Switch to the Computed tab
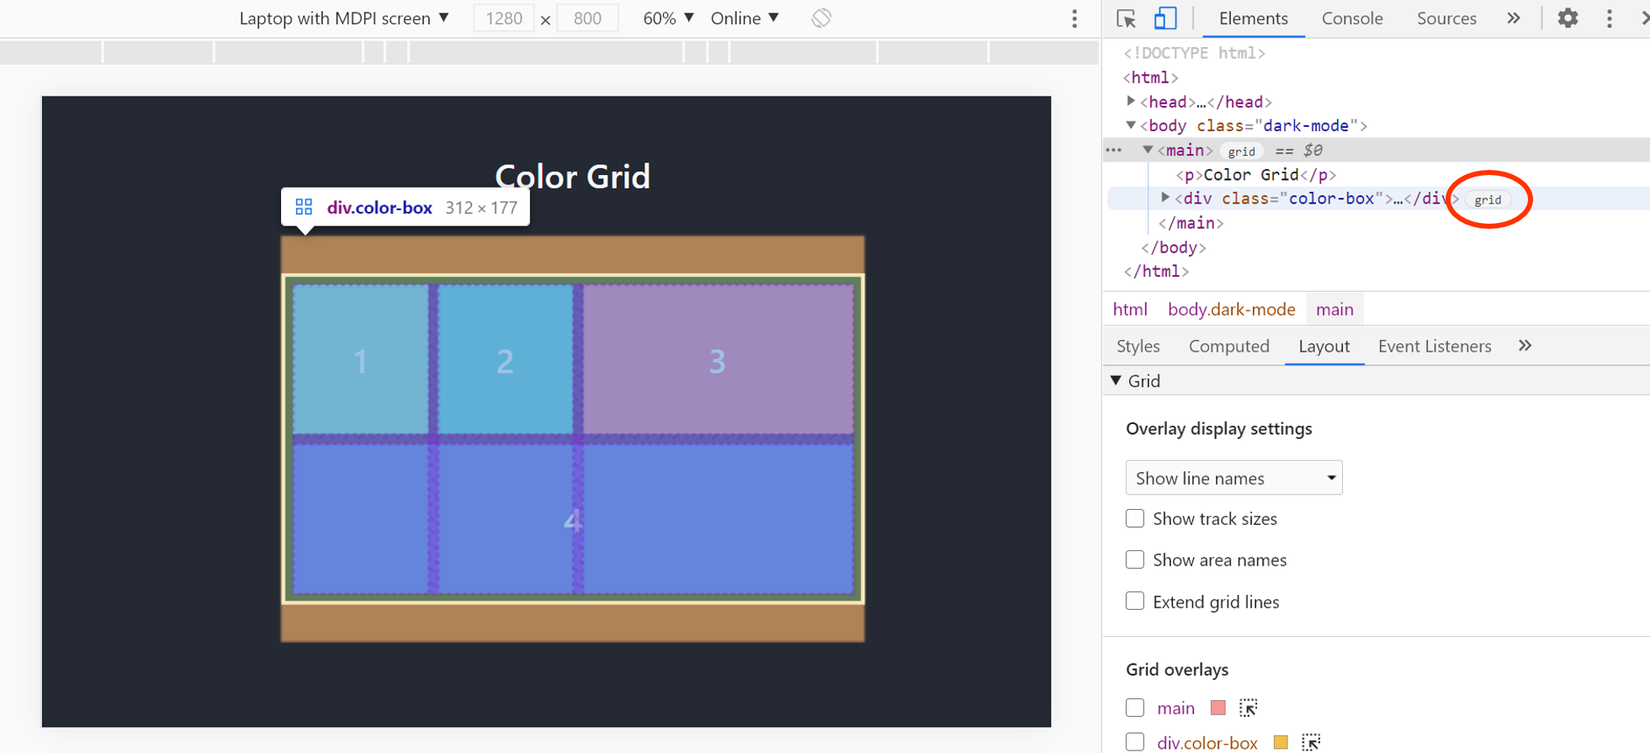 tap(1228, 346)
